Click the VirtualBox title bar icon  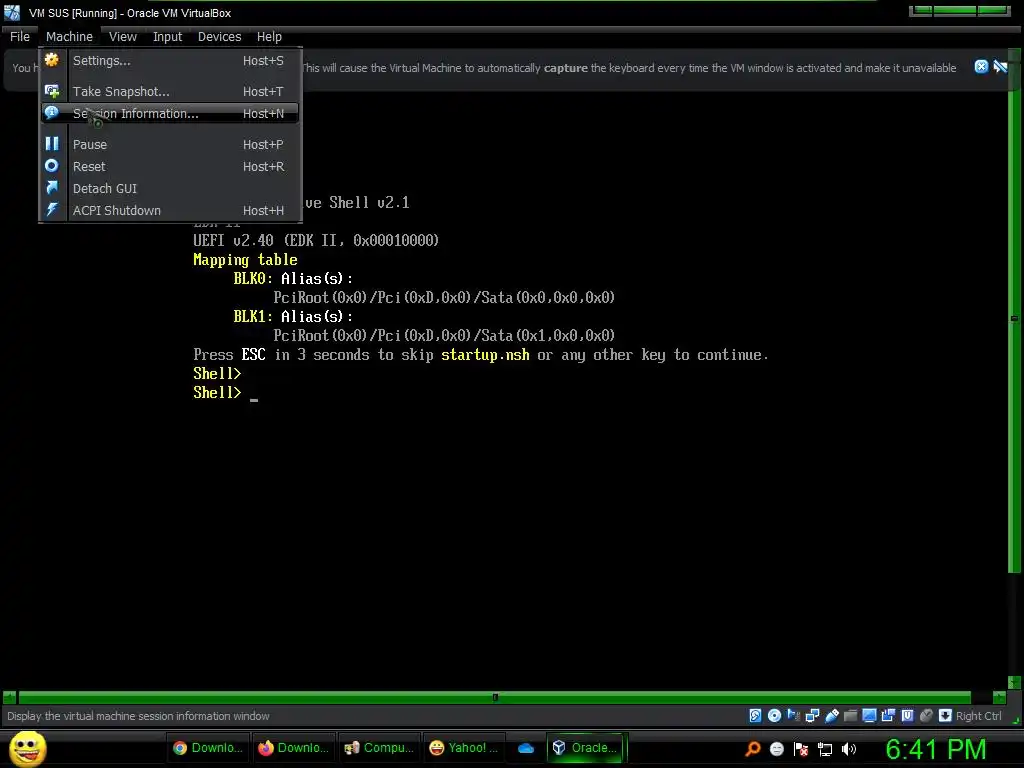[12, 12]
